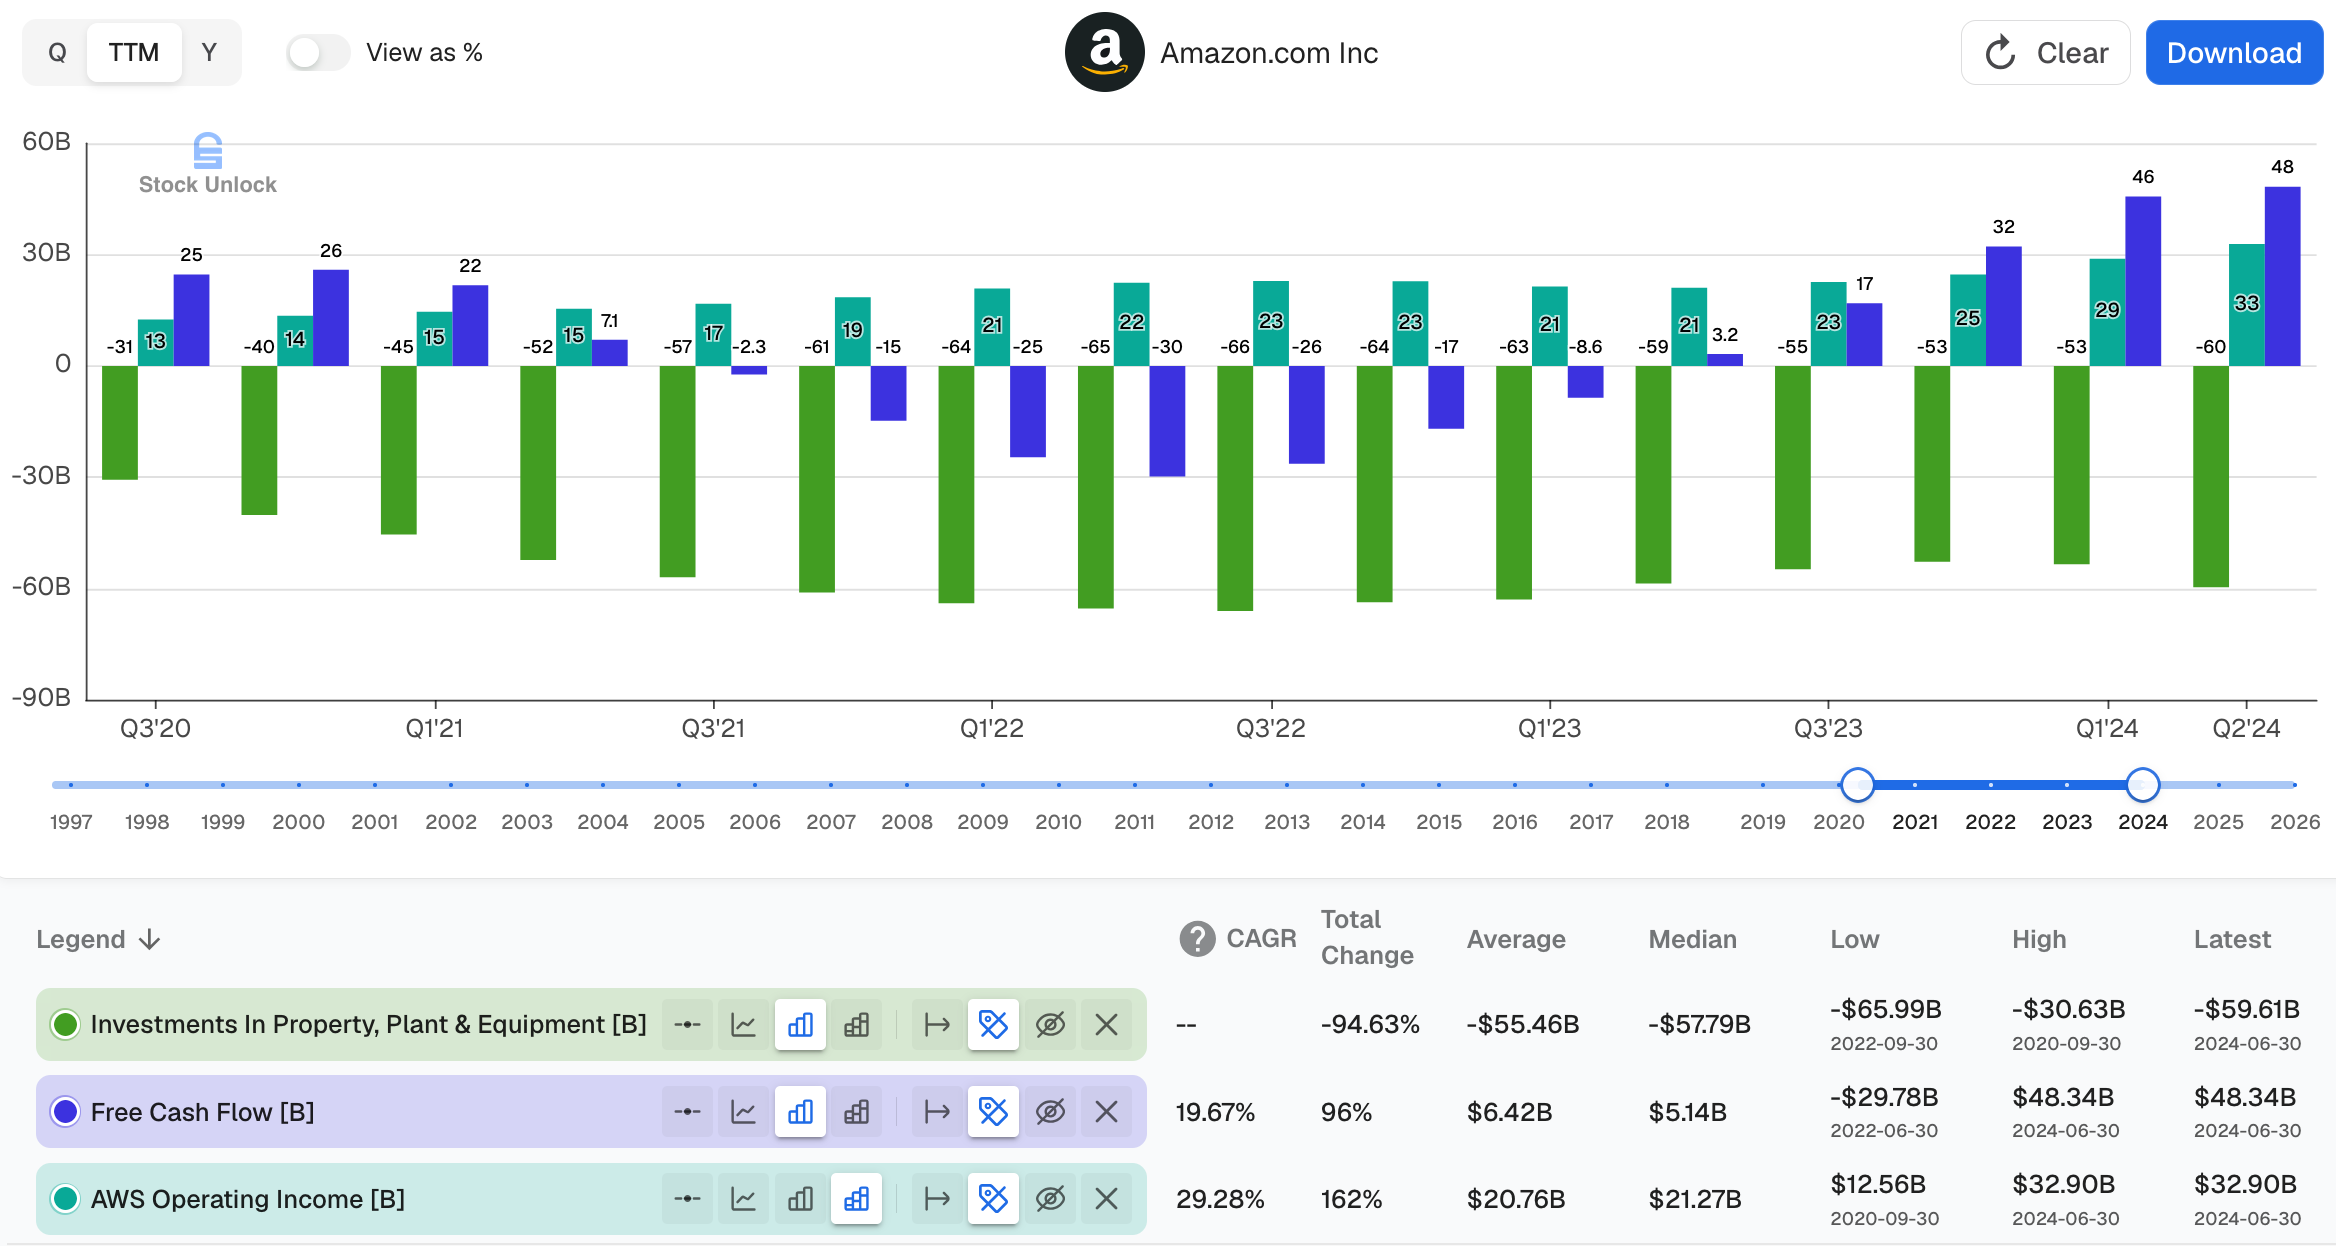Click the Amazon.com Inc company name
The image size is (2336, 1246).
[x=1269, y=53]
